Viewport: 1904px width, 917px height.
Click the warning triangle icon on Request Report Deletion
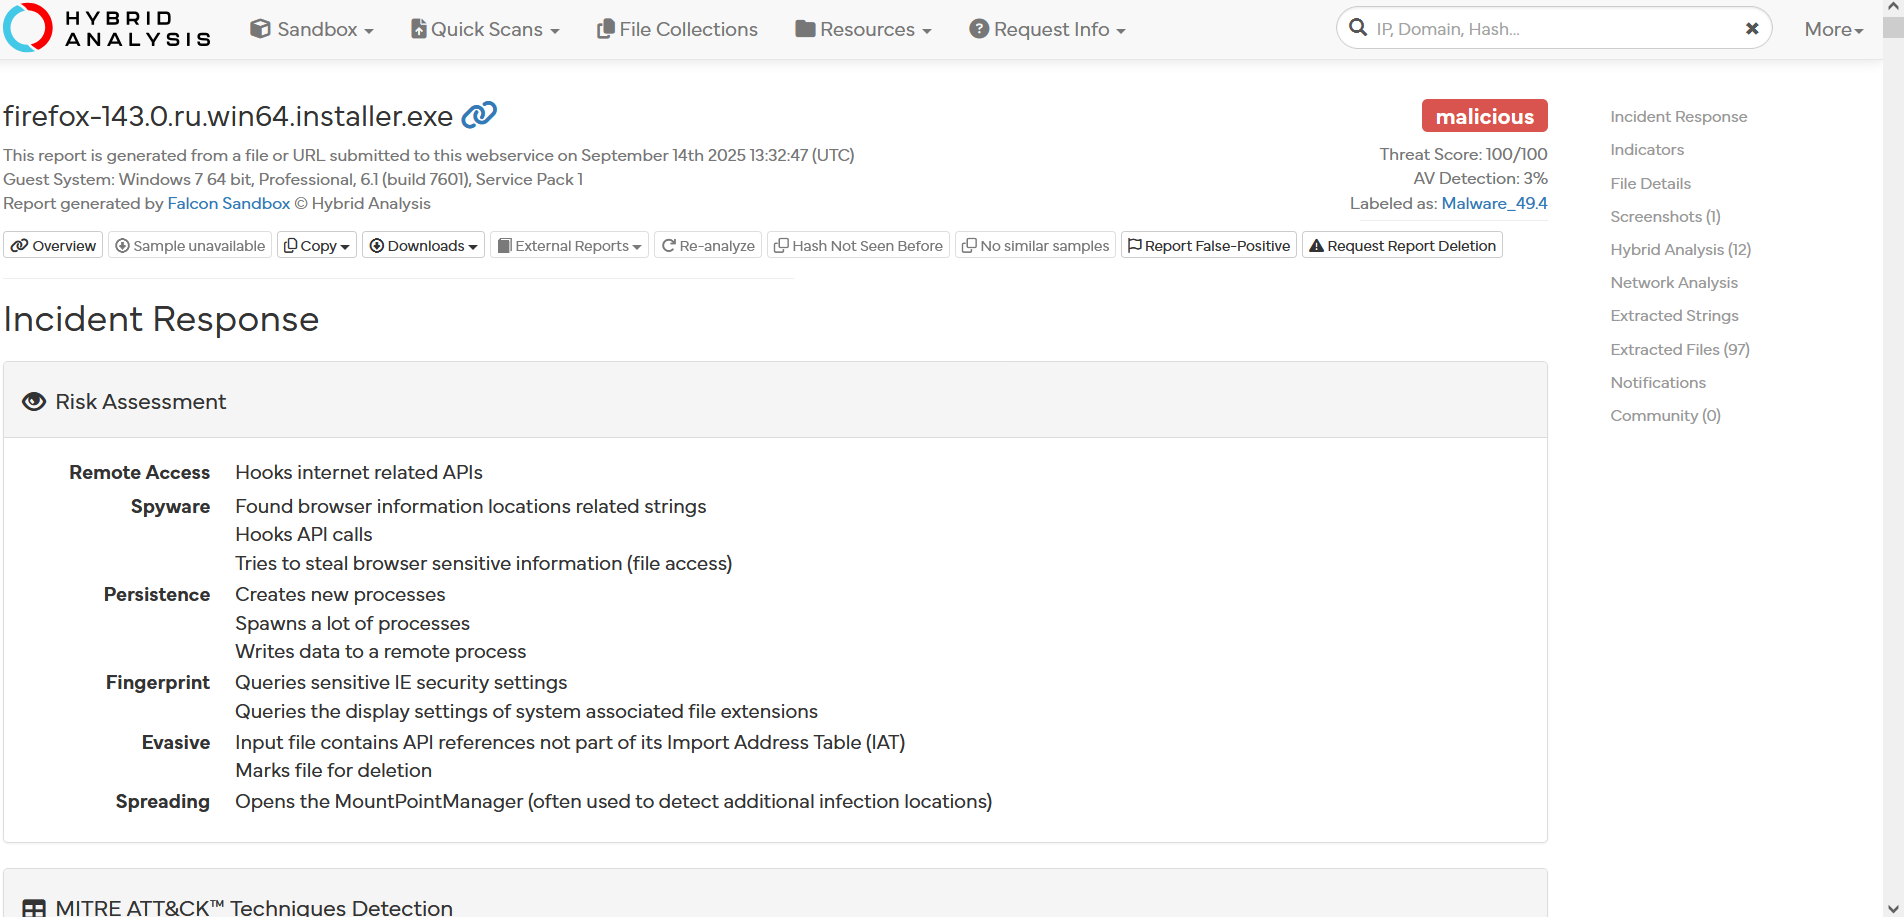pos(1316,245)
